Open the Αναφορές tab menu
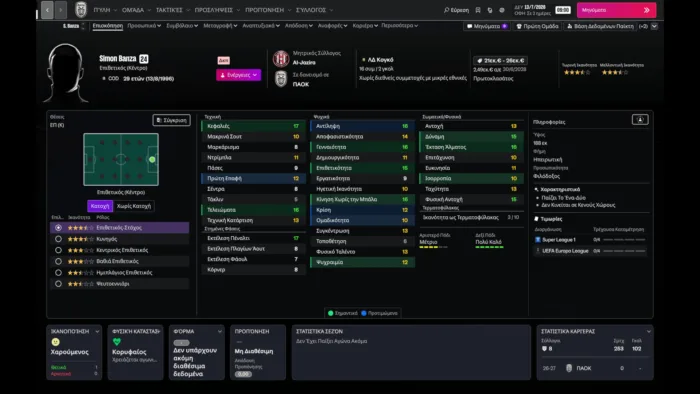The width and height of the screenshot is (700, 394). point(333,26)
